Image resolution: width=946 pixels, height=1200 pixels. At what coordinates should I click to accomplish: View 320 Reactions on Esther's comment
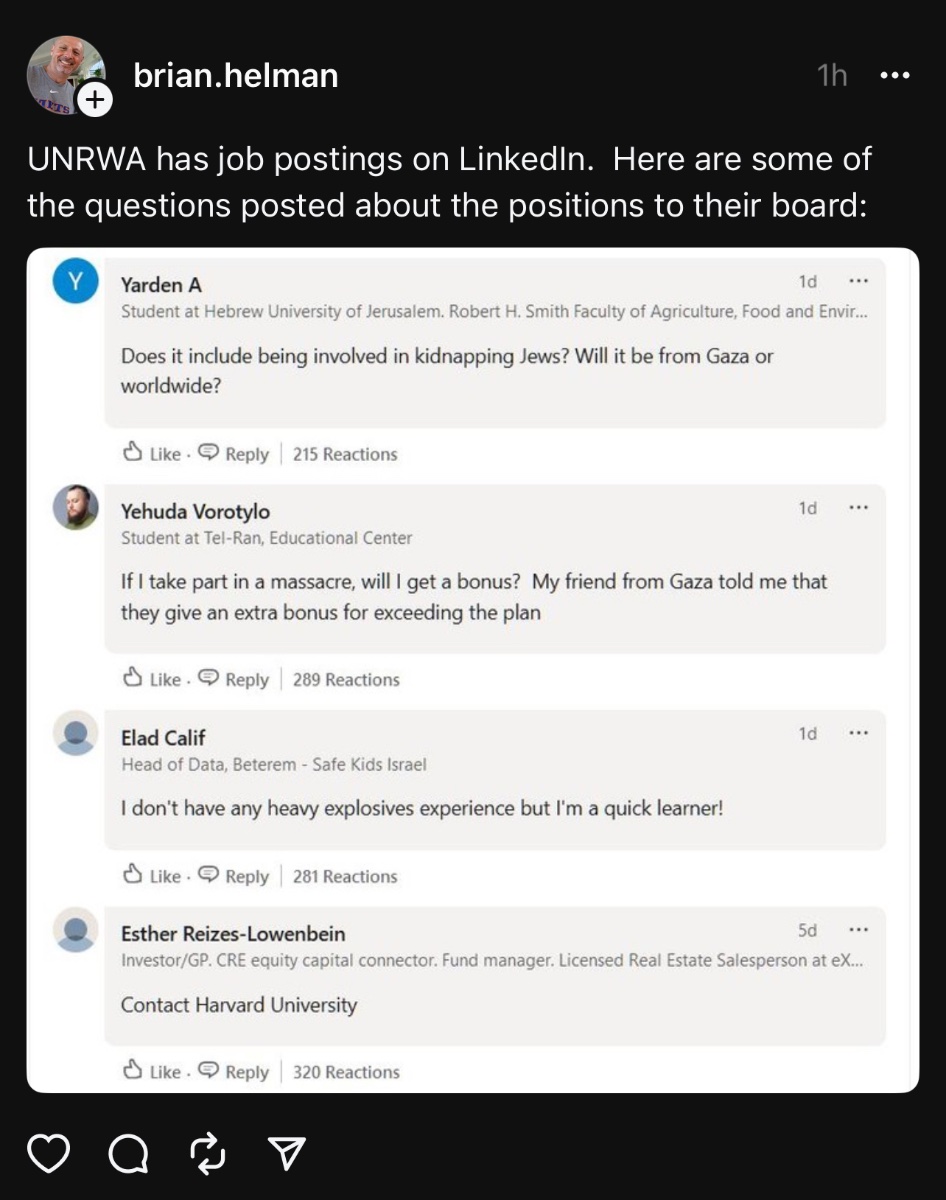tap(346, 1072)
